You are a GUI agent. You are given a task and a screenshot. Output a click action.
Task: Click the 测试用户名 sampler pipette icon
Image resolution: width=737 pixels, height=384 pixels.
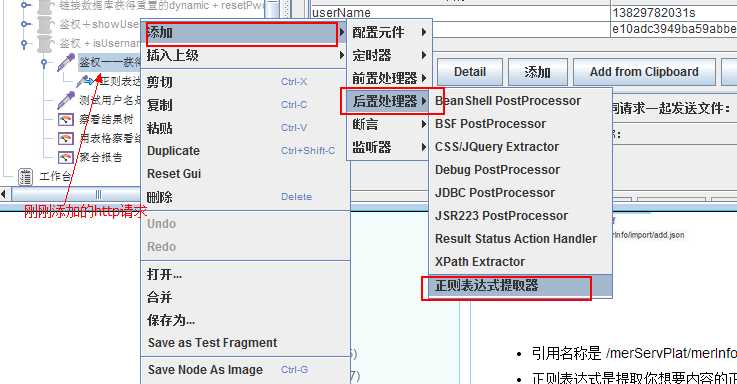(66, 100)
